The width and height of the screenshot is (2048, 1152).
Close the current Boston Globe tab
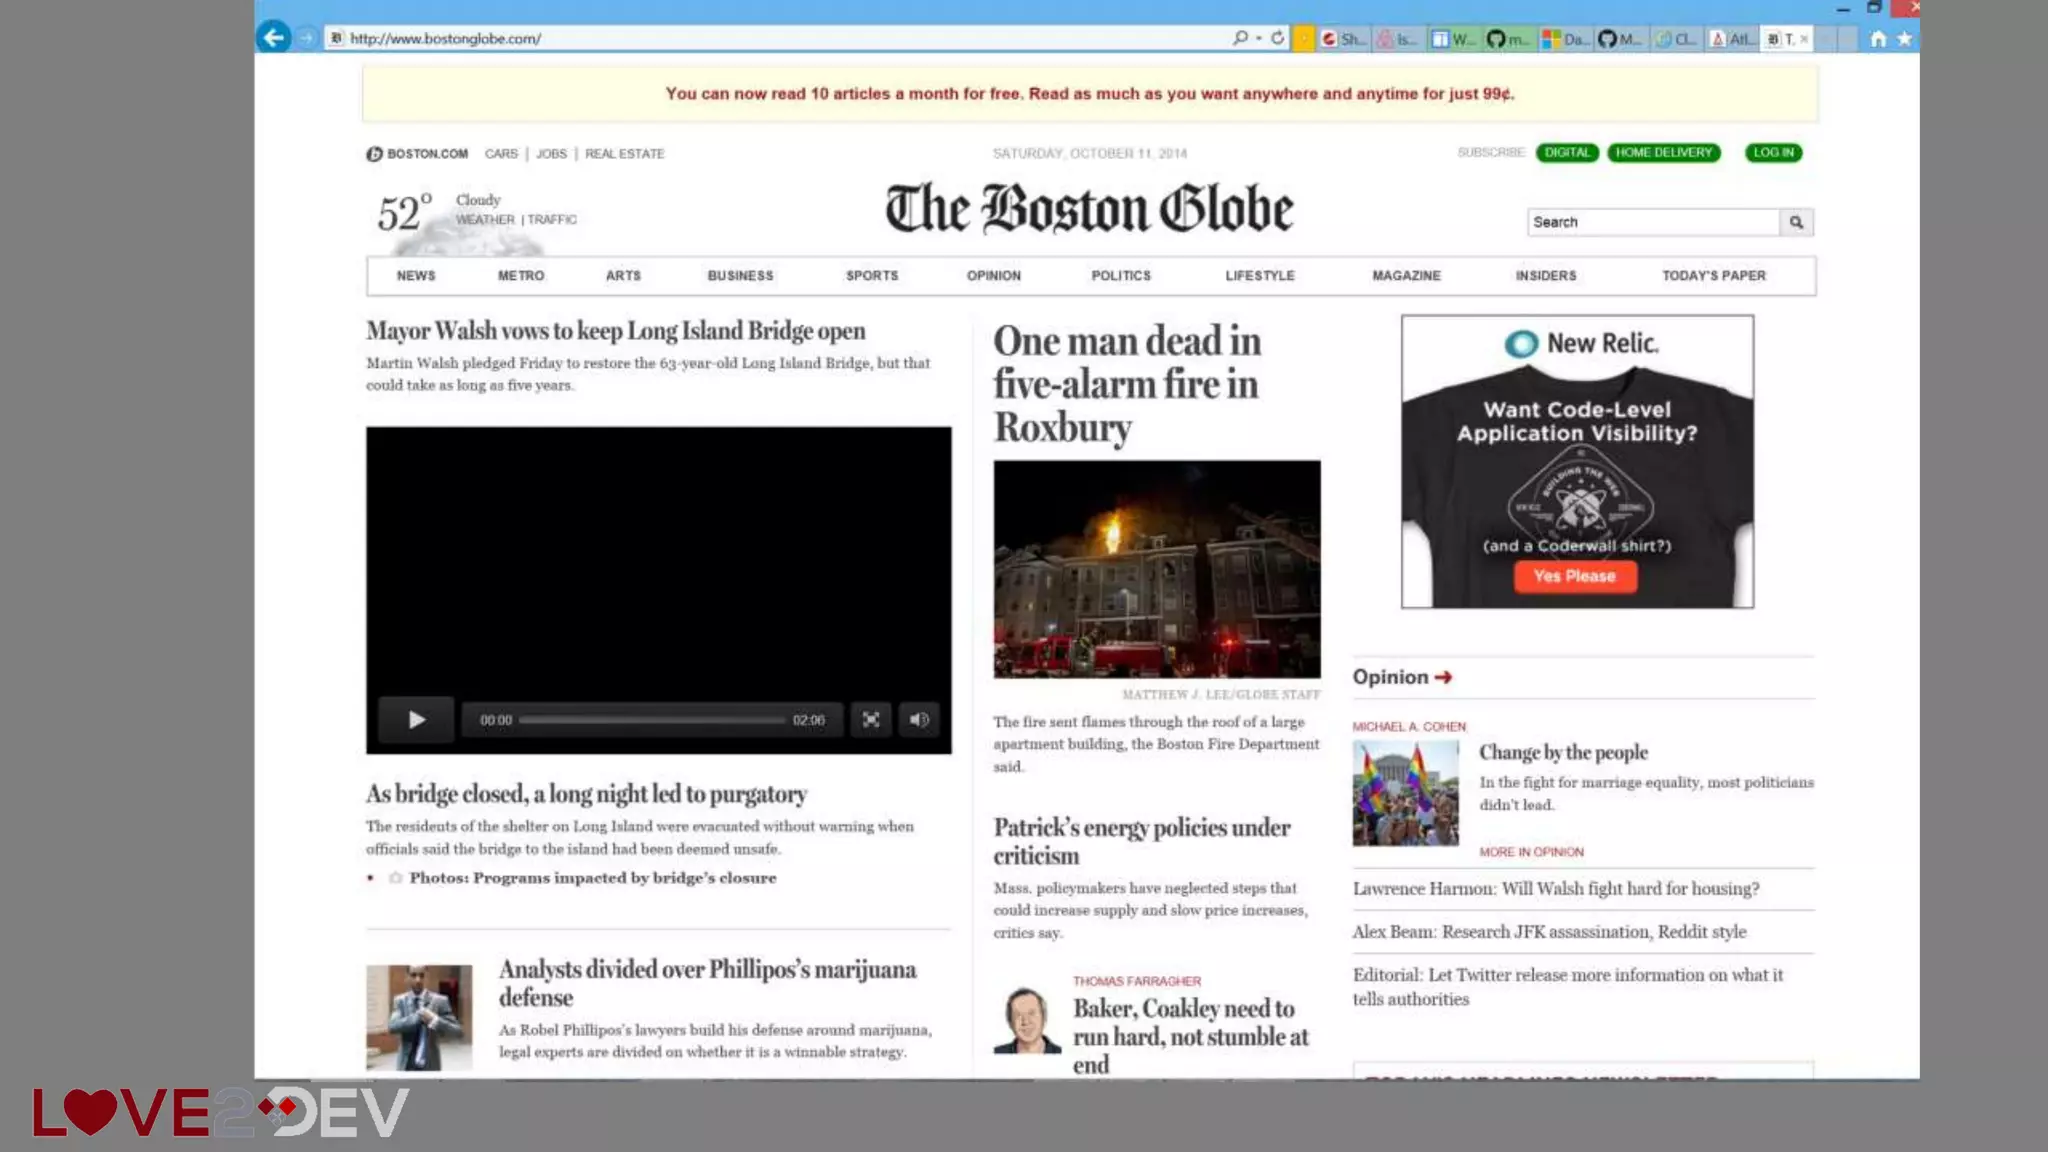tap(1804, 39)
